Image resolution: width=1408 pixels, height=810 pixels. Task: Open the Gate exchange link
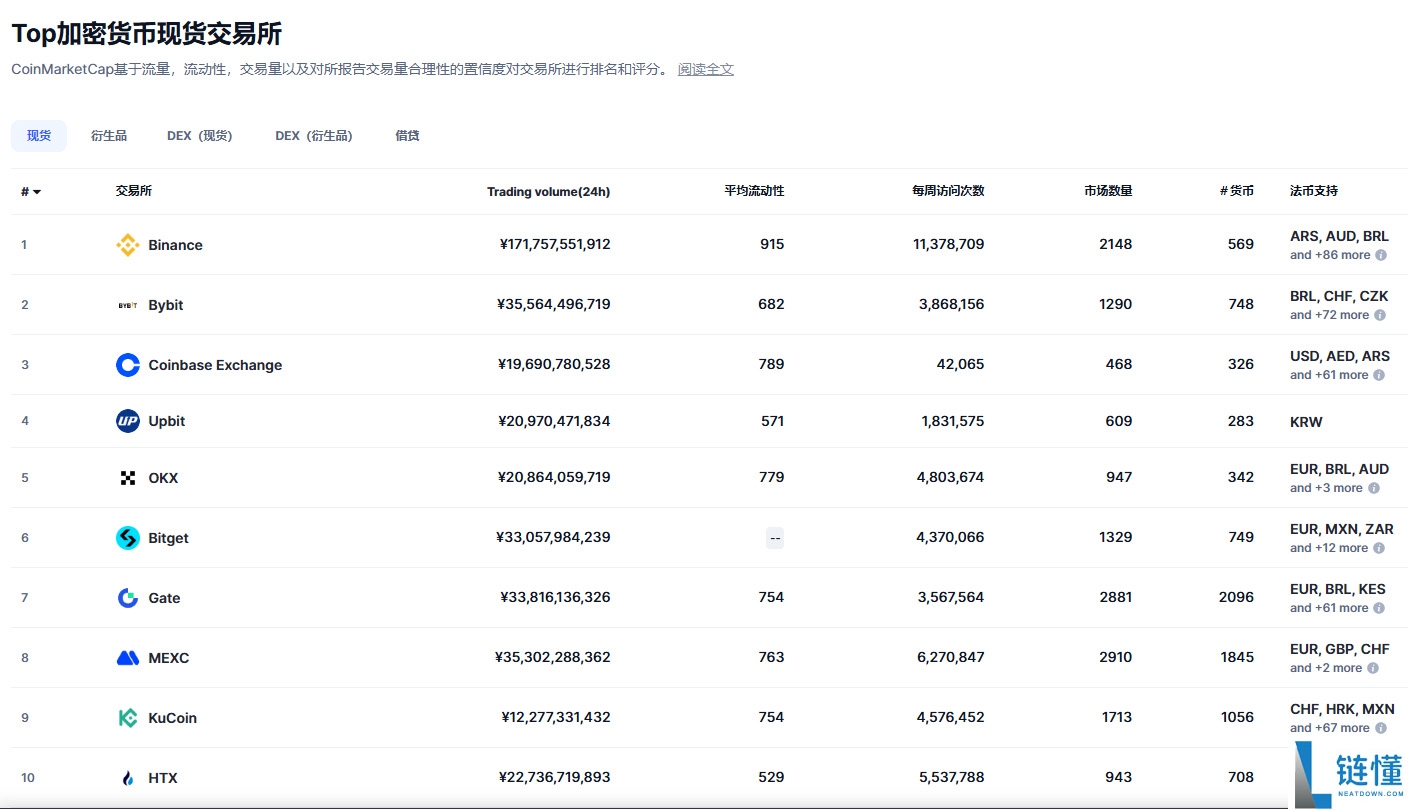click(164, 598)
